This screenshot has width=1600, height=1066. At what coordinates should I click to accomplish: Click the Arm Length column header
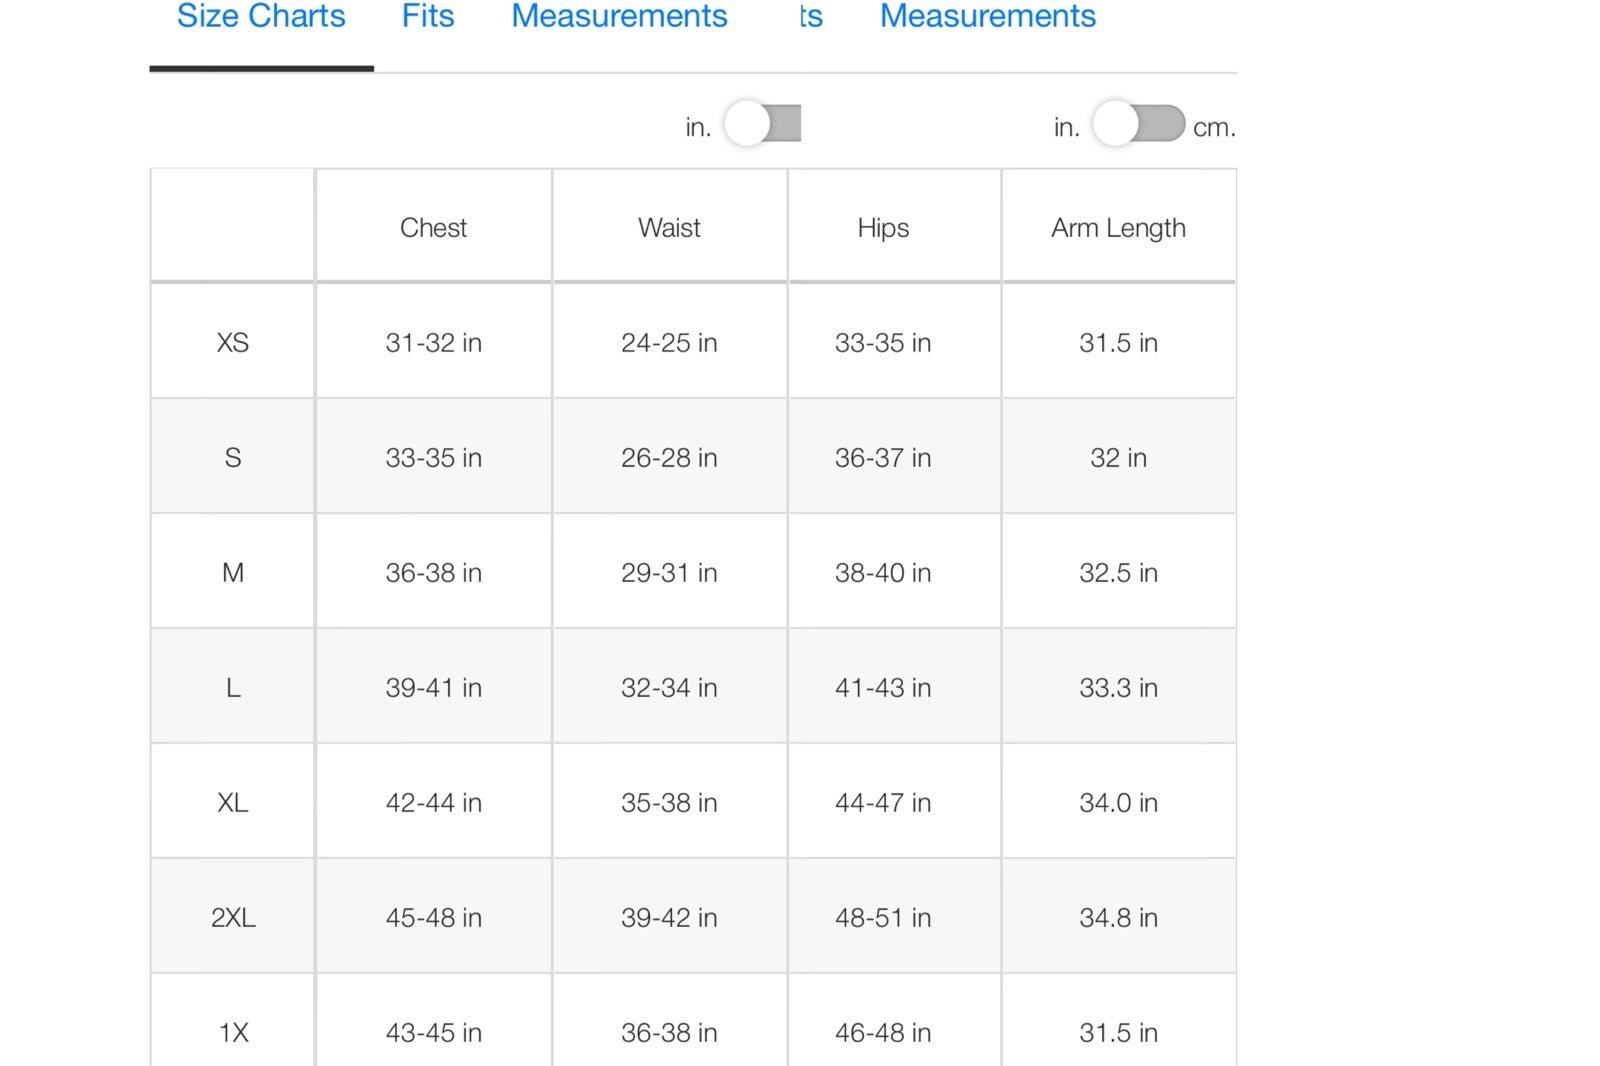pos(1118,228)
